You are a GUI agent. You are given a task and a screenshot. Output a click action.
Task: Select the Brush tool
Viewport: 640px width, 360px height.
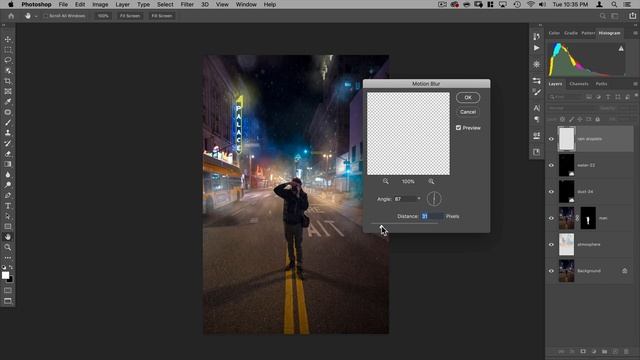(8, 122)
